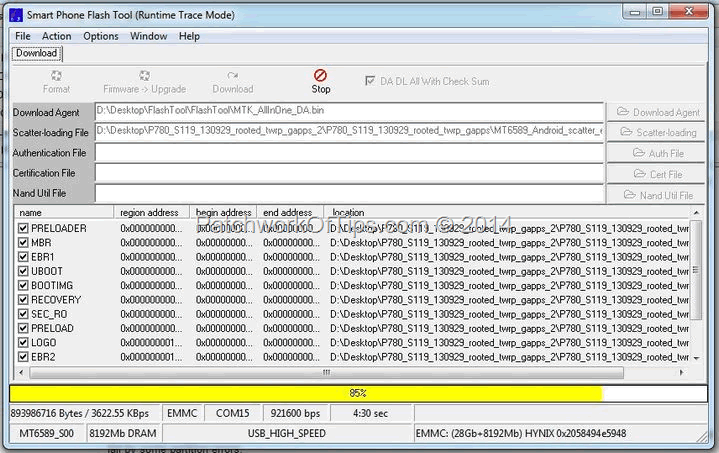The width and height of the screenshot is (719, 453).
Task: Click the Firmware -> Upgrade toolbar icon
Action: (x=144, y=76)
